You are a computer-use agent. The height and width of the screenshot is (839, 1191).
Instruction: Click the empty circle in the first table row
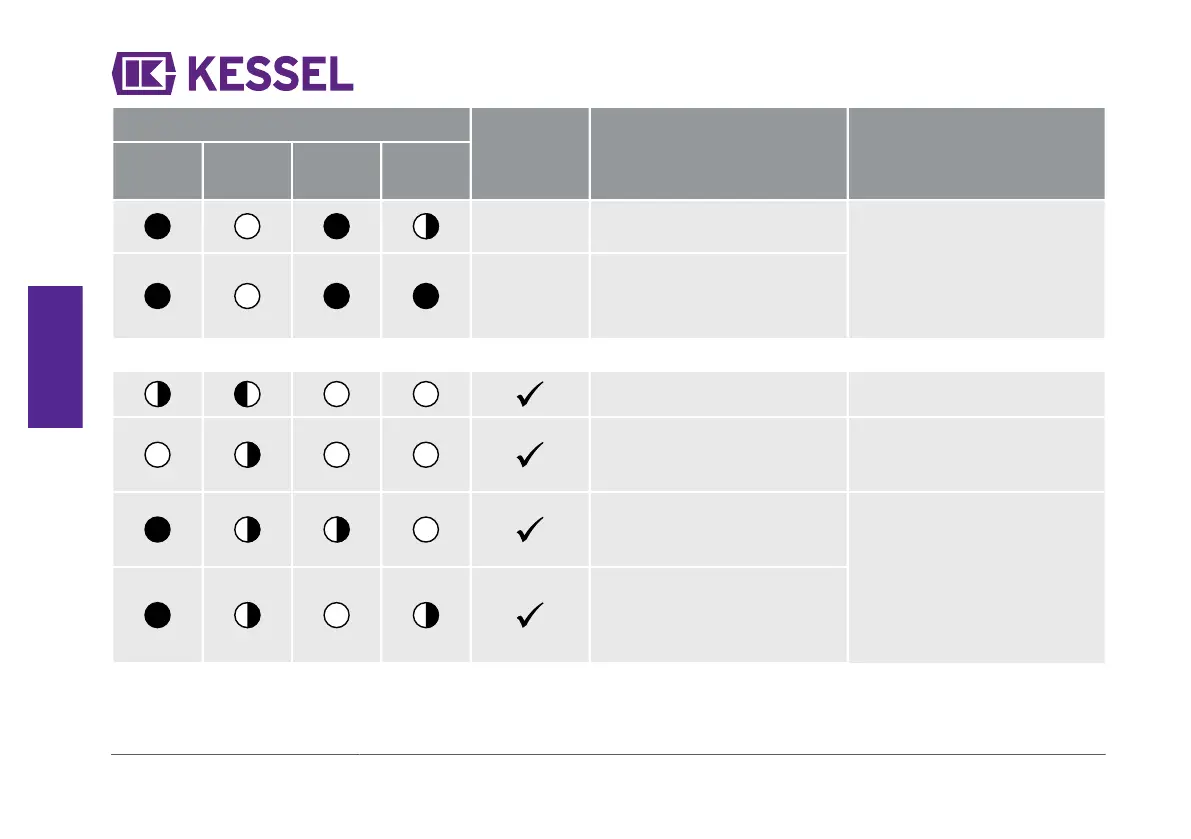tap(247, 226)
